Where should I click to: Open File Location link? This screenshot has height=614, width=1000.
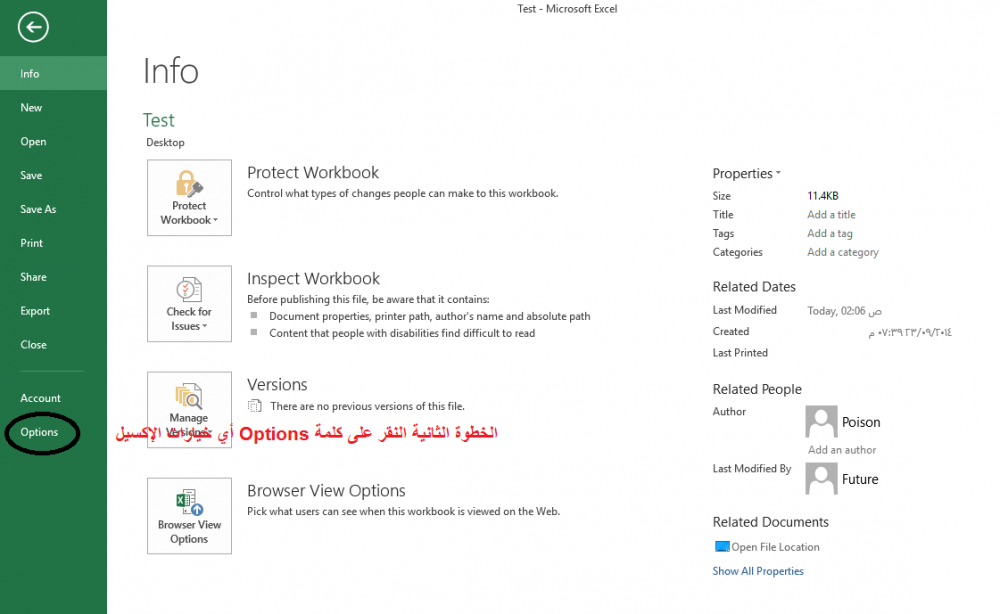point(775,546)
